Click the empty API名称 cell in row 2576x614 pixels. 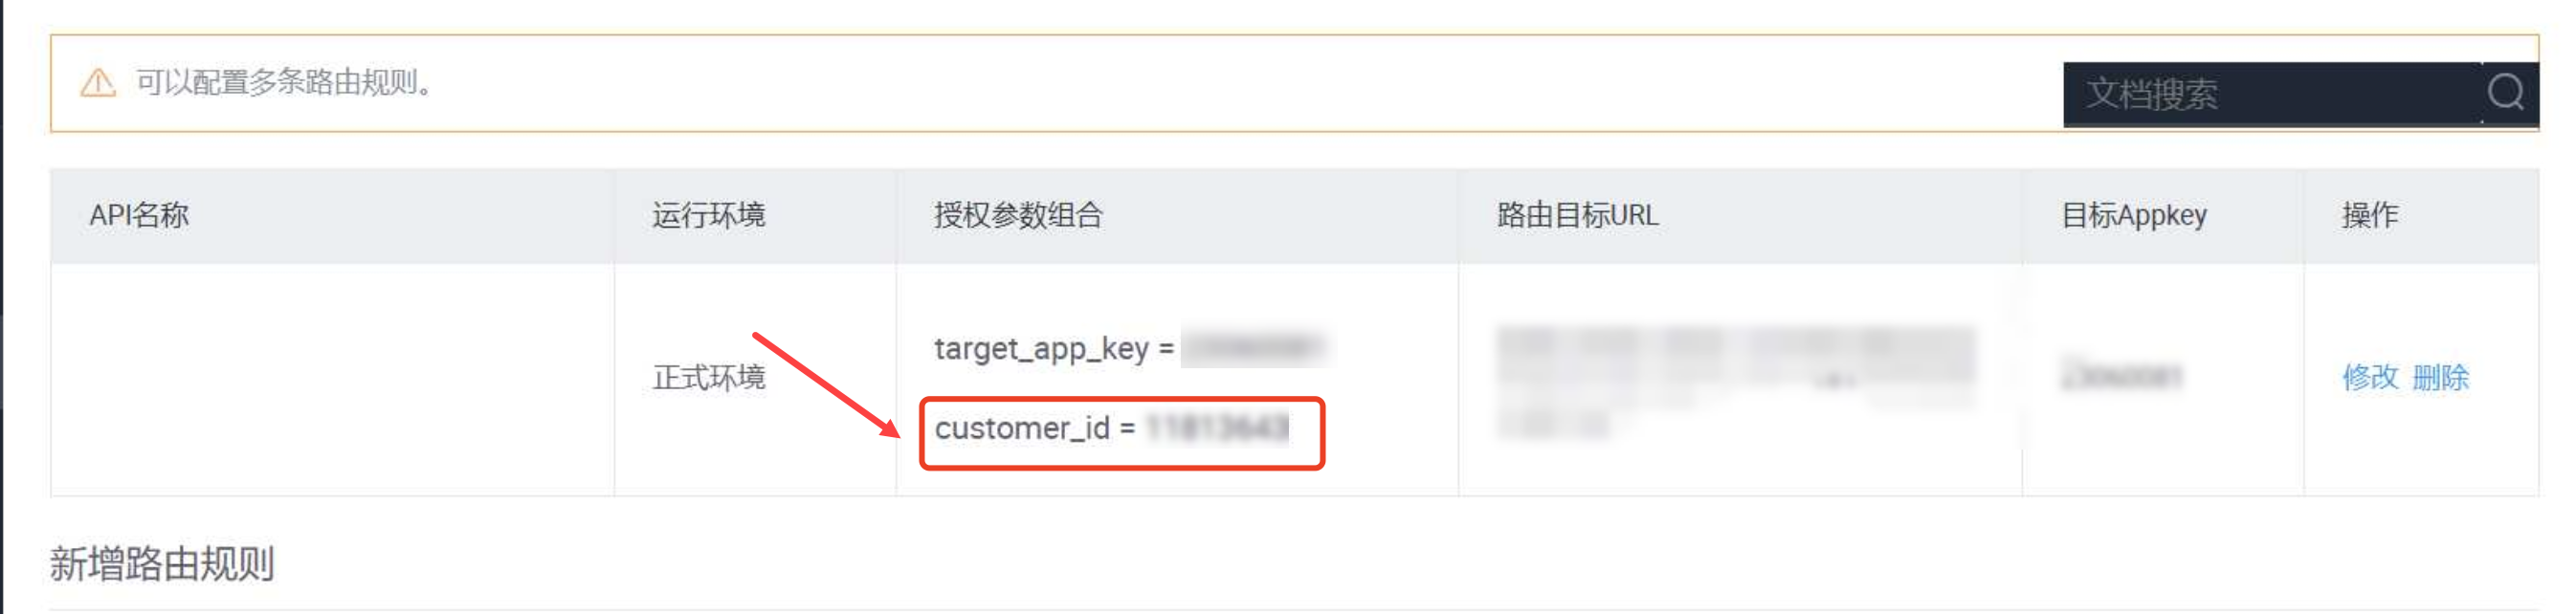(332, 380)
